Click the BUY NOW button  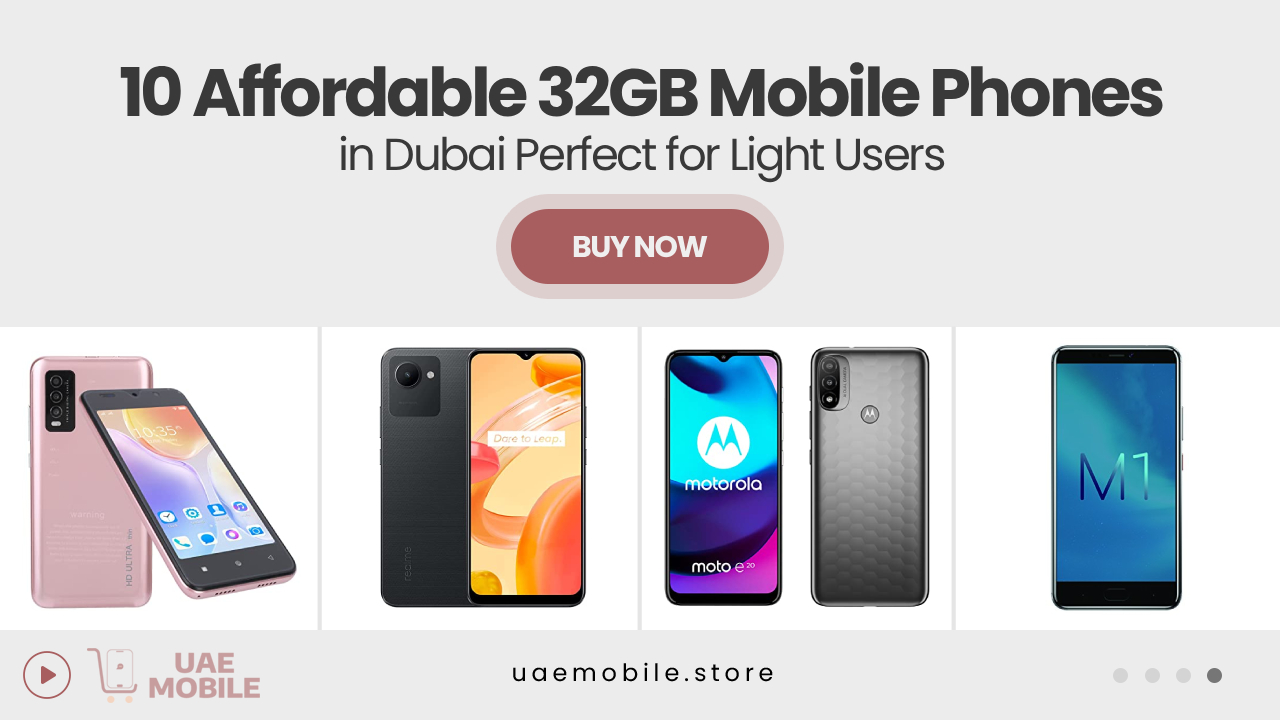coord(640,246)
